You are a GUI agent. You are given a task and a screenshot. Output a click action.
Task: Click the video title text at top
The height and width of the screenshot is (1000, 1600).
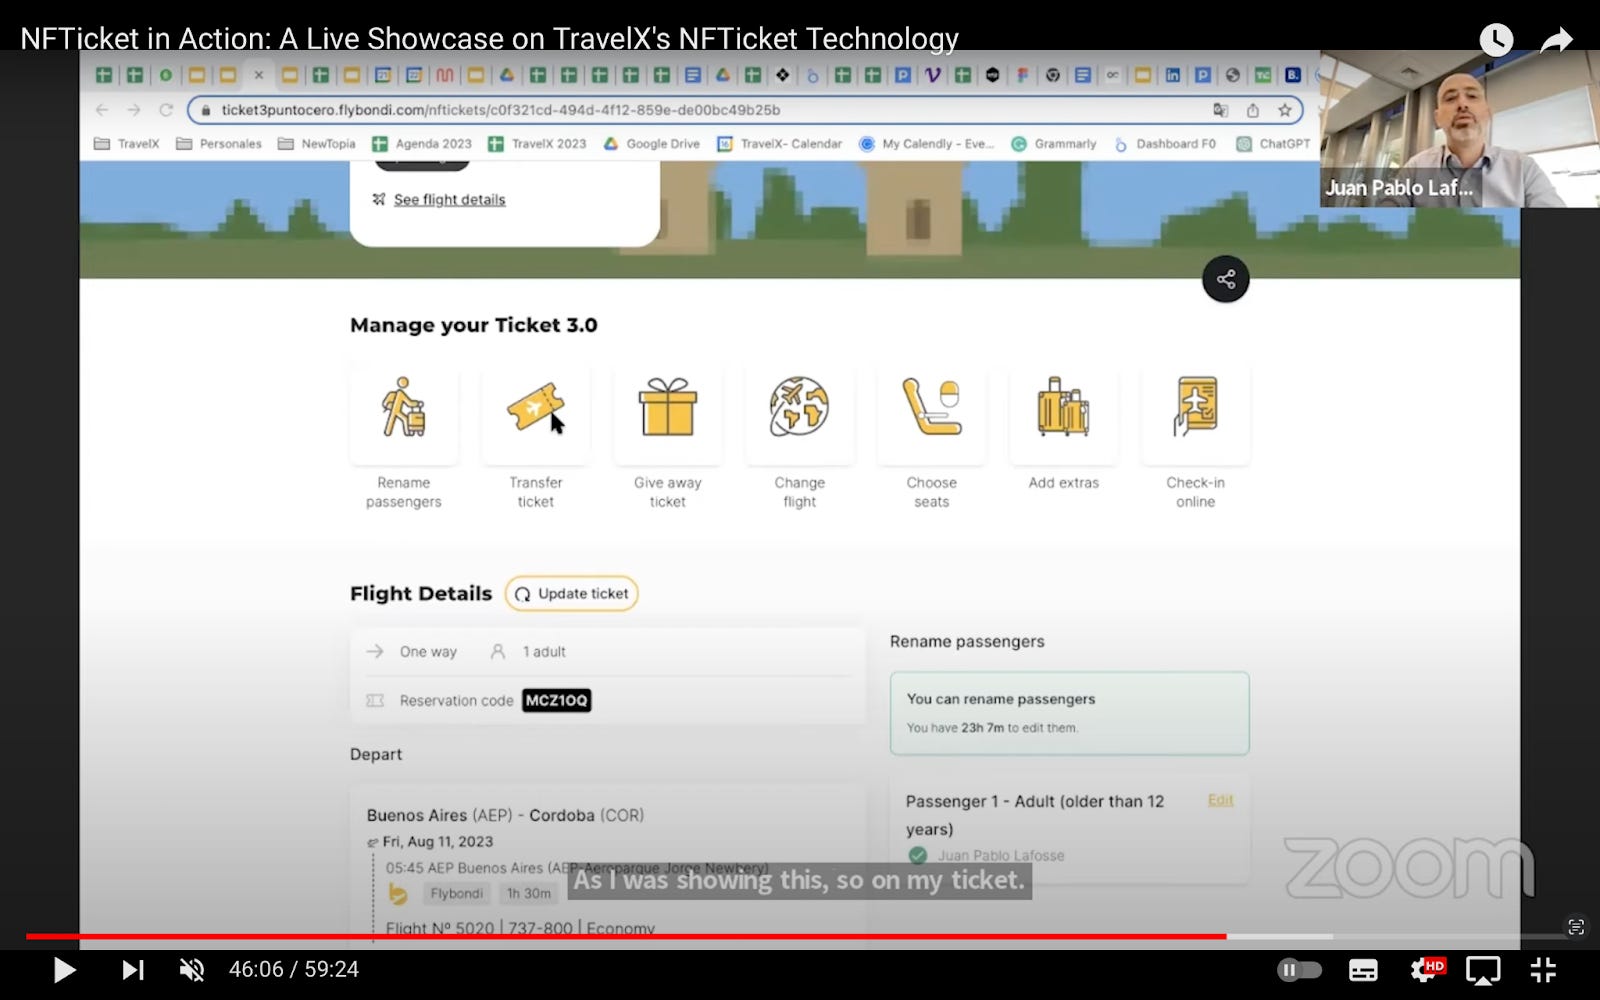tap(490, 39)
